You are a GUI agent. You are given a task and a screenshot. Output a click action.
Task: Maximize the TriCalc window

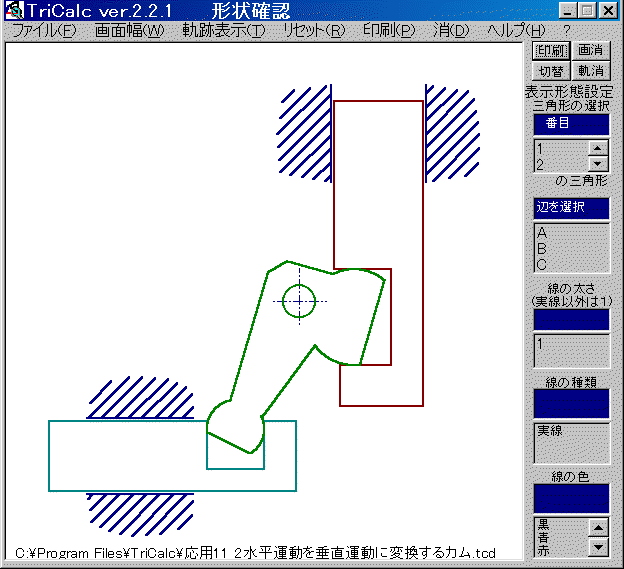pyautogui.click(x=587, y=11)
